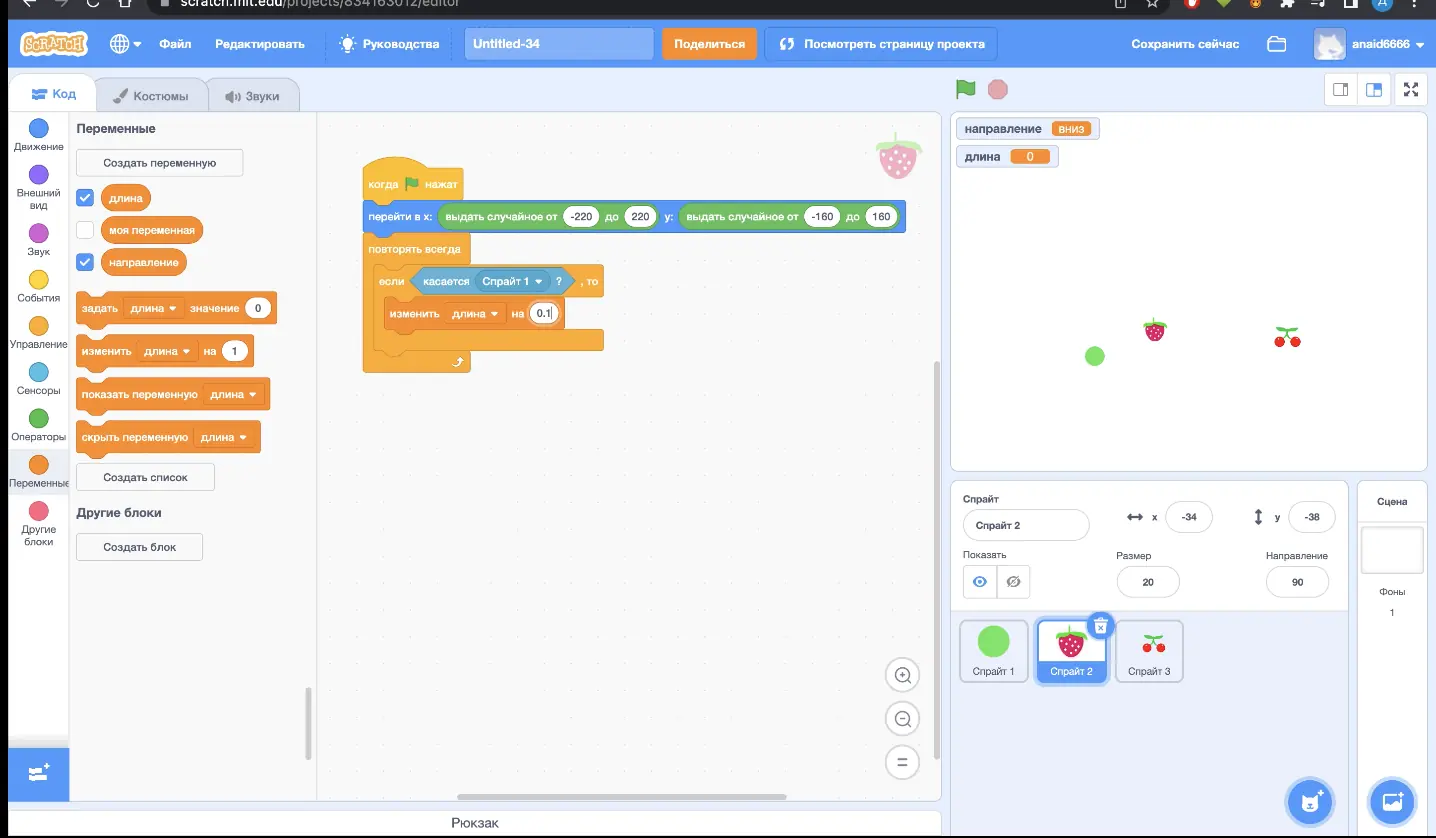
Task: Open the add extension button
Action: pos(38,774)
